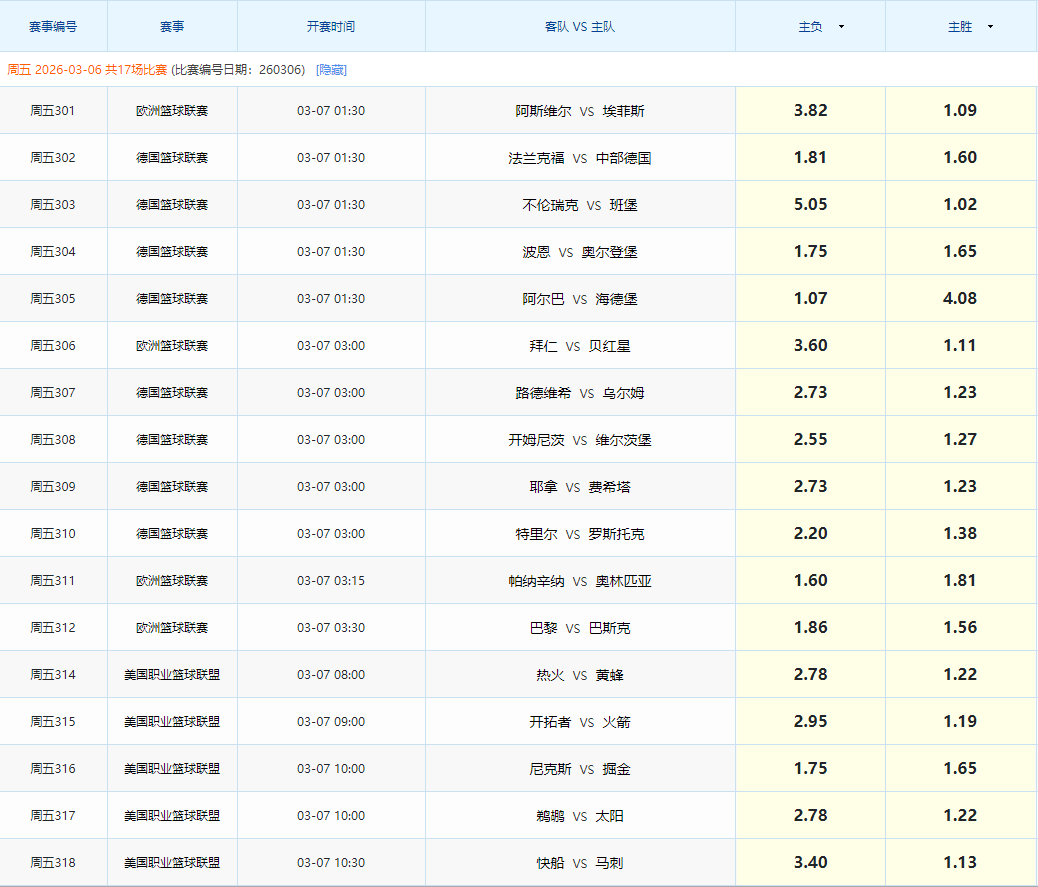Click the match 热火 VS 黄蜂
Viewport: 1038px width, 887px height.
(580, 675)
